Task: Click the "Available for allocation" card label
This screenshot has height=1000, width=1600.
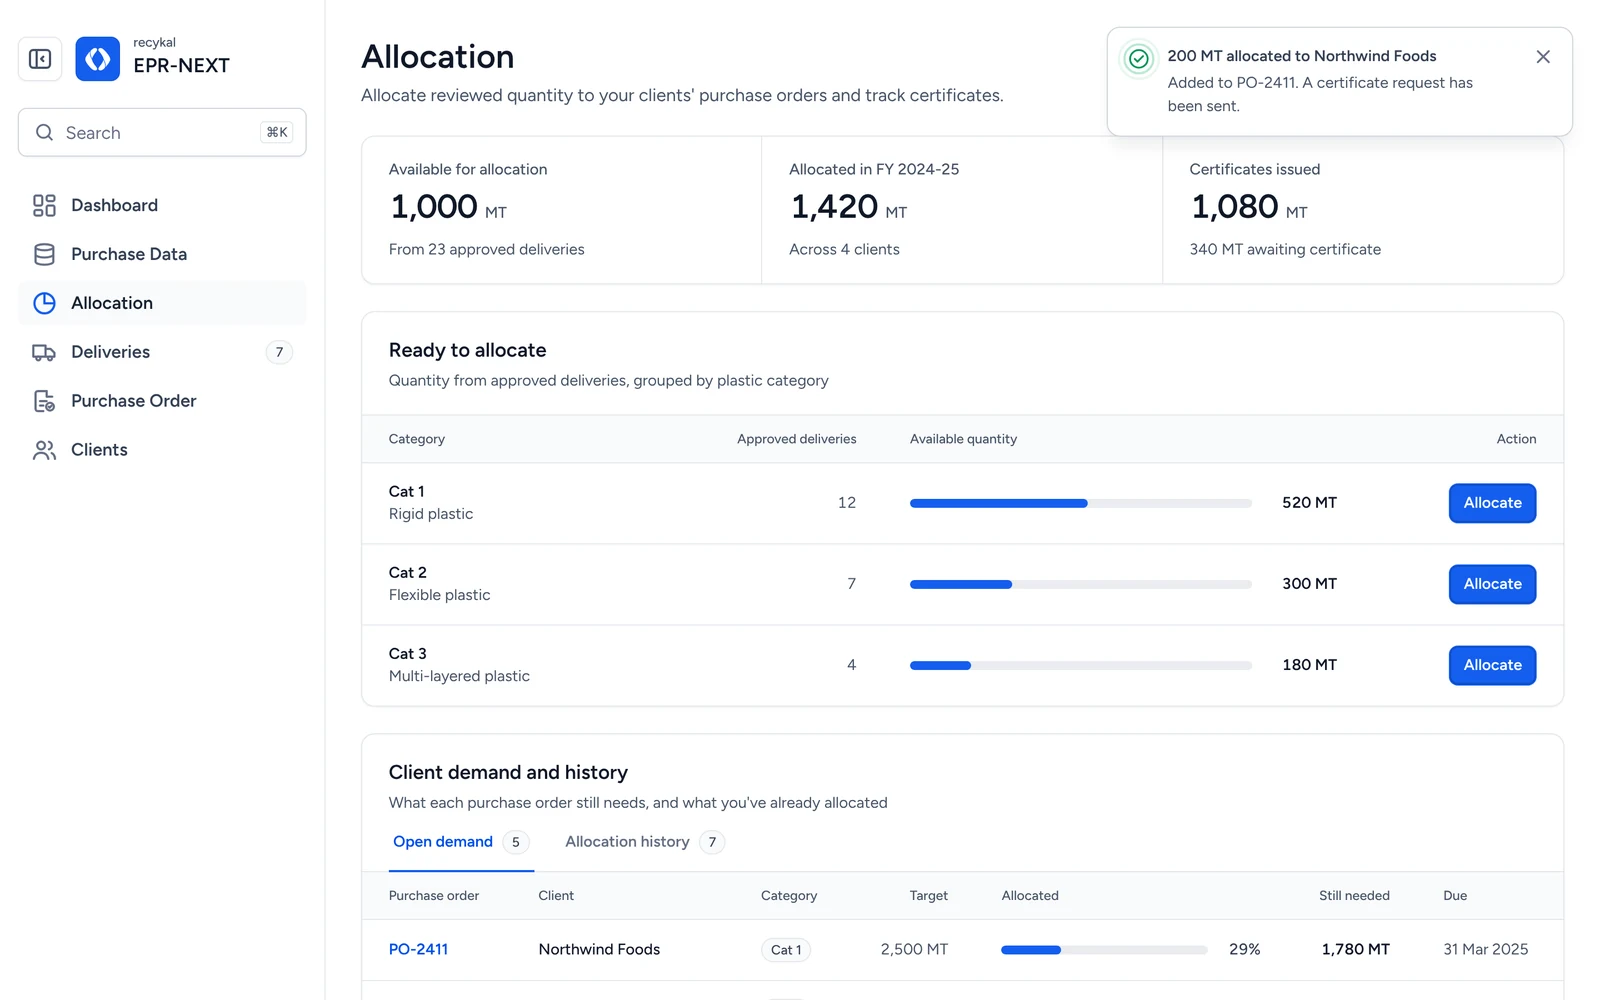Action: pyautogui.click(x=468, y=169)
